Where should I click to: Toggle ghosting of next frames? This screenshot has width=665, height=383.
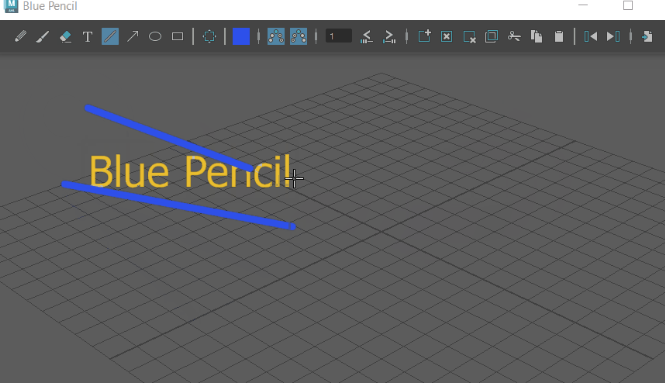[299, 36]
